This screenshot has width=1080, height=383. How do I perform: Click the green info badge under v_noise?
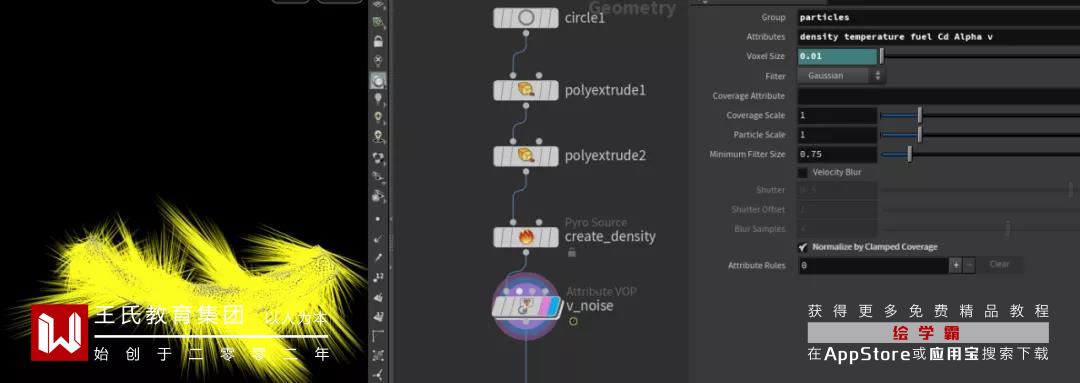(x=573, y=321)
